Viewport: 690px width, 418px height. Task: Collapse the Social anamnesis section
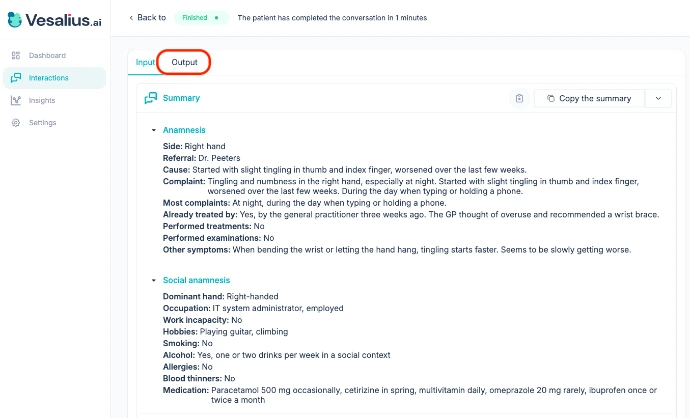point(153,280)
